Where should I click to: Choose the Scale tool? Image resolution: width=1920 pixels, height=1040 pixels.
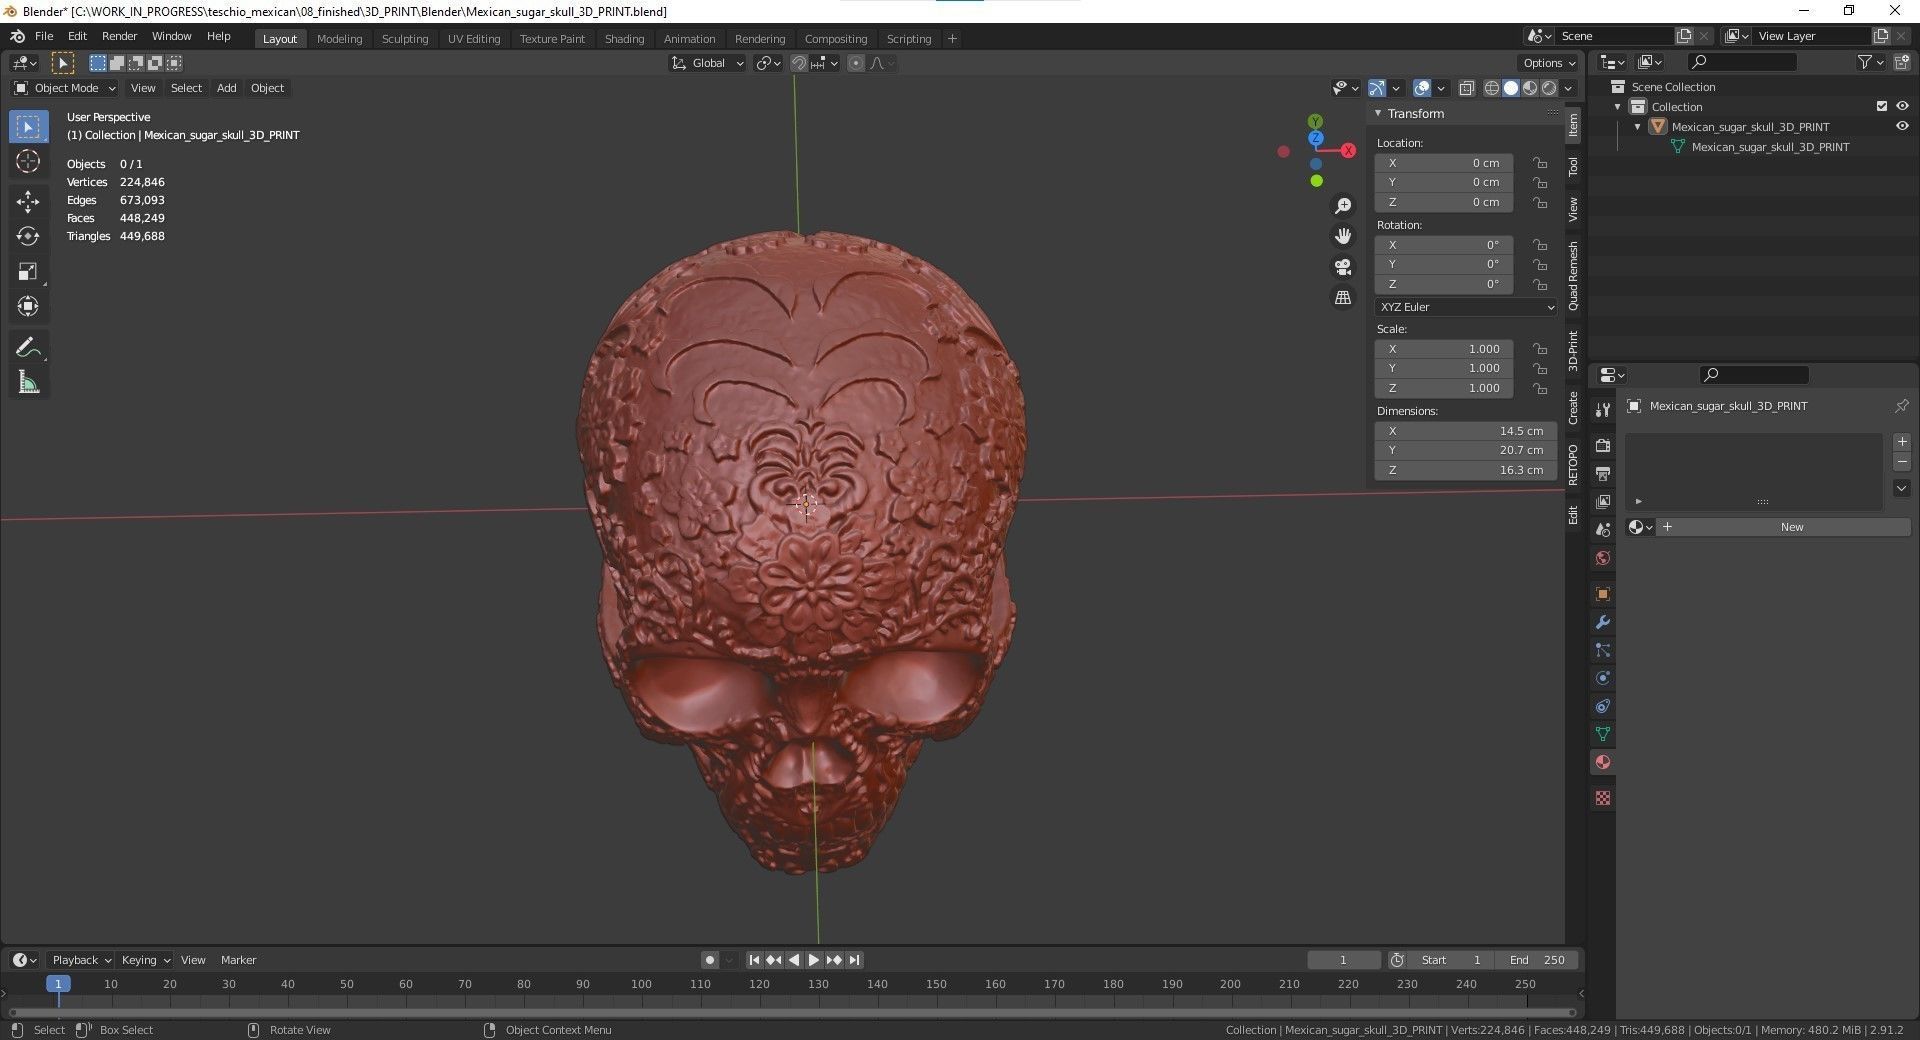tap(28, 272)
